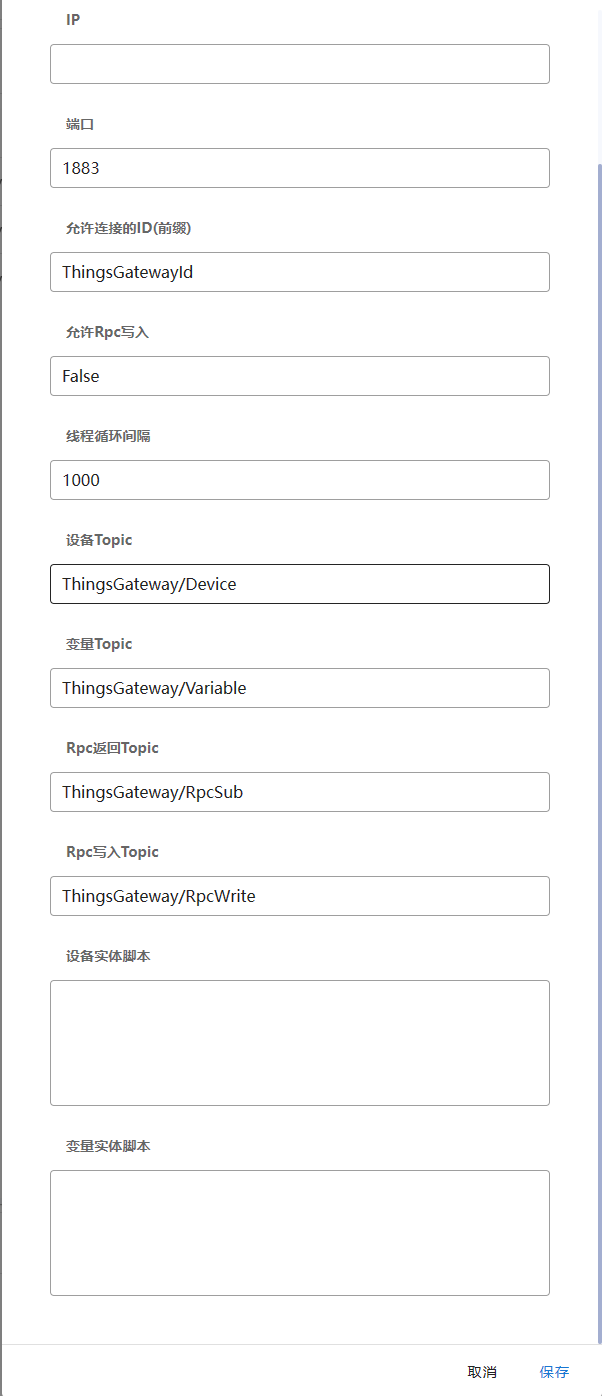Click the 变量Topic label text

pos(99,644)
